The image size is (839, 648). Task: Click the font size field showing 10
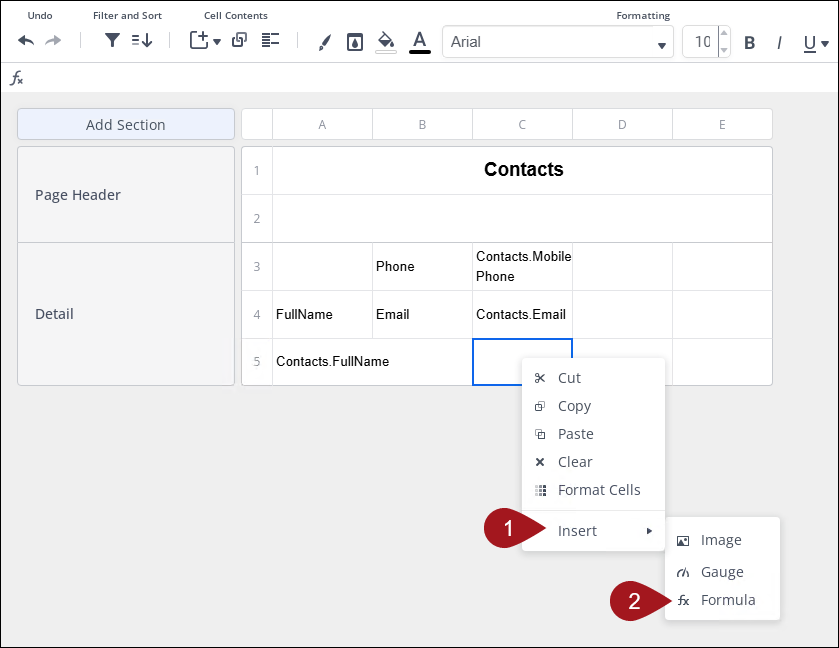(701, 42)
